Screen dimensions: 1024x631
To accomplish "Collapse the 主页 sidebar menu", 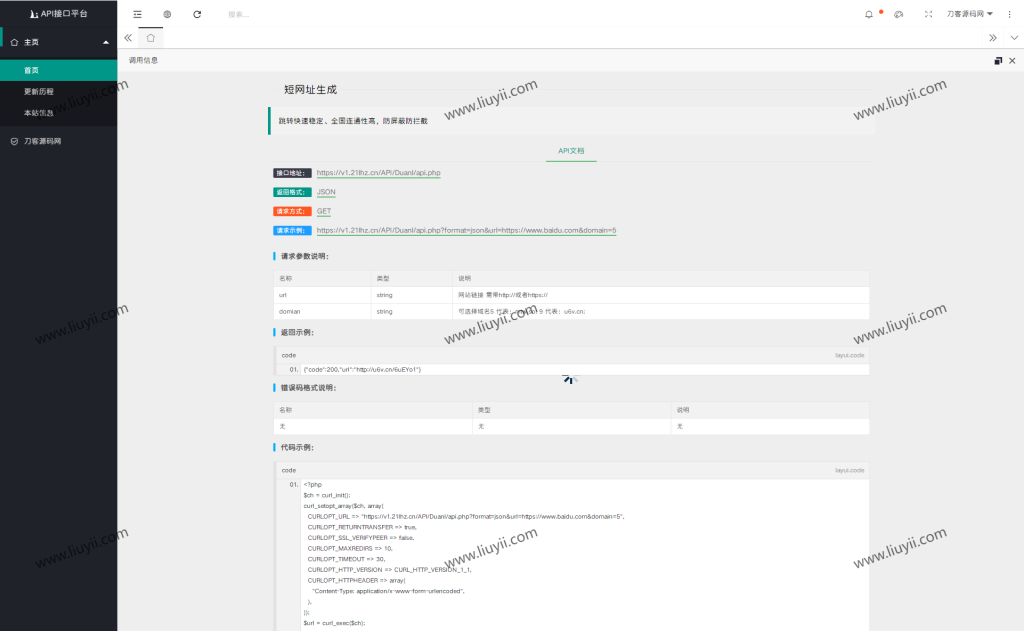I will (59, 42).
